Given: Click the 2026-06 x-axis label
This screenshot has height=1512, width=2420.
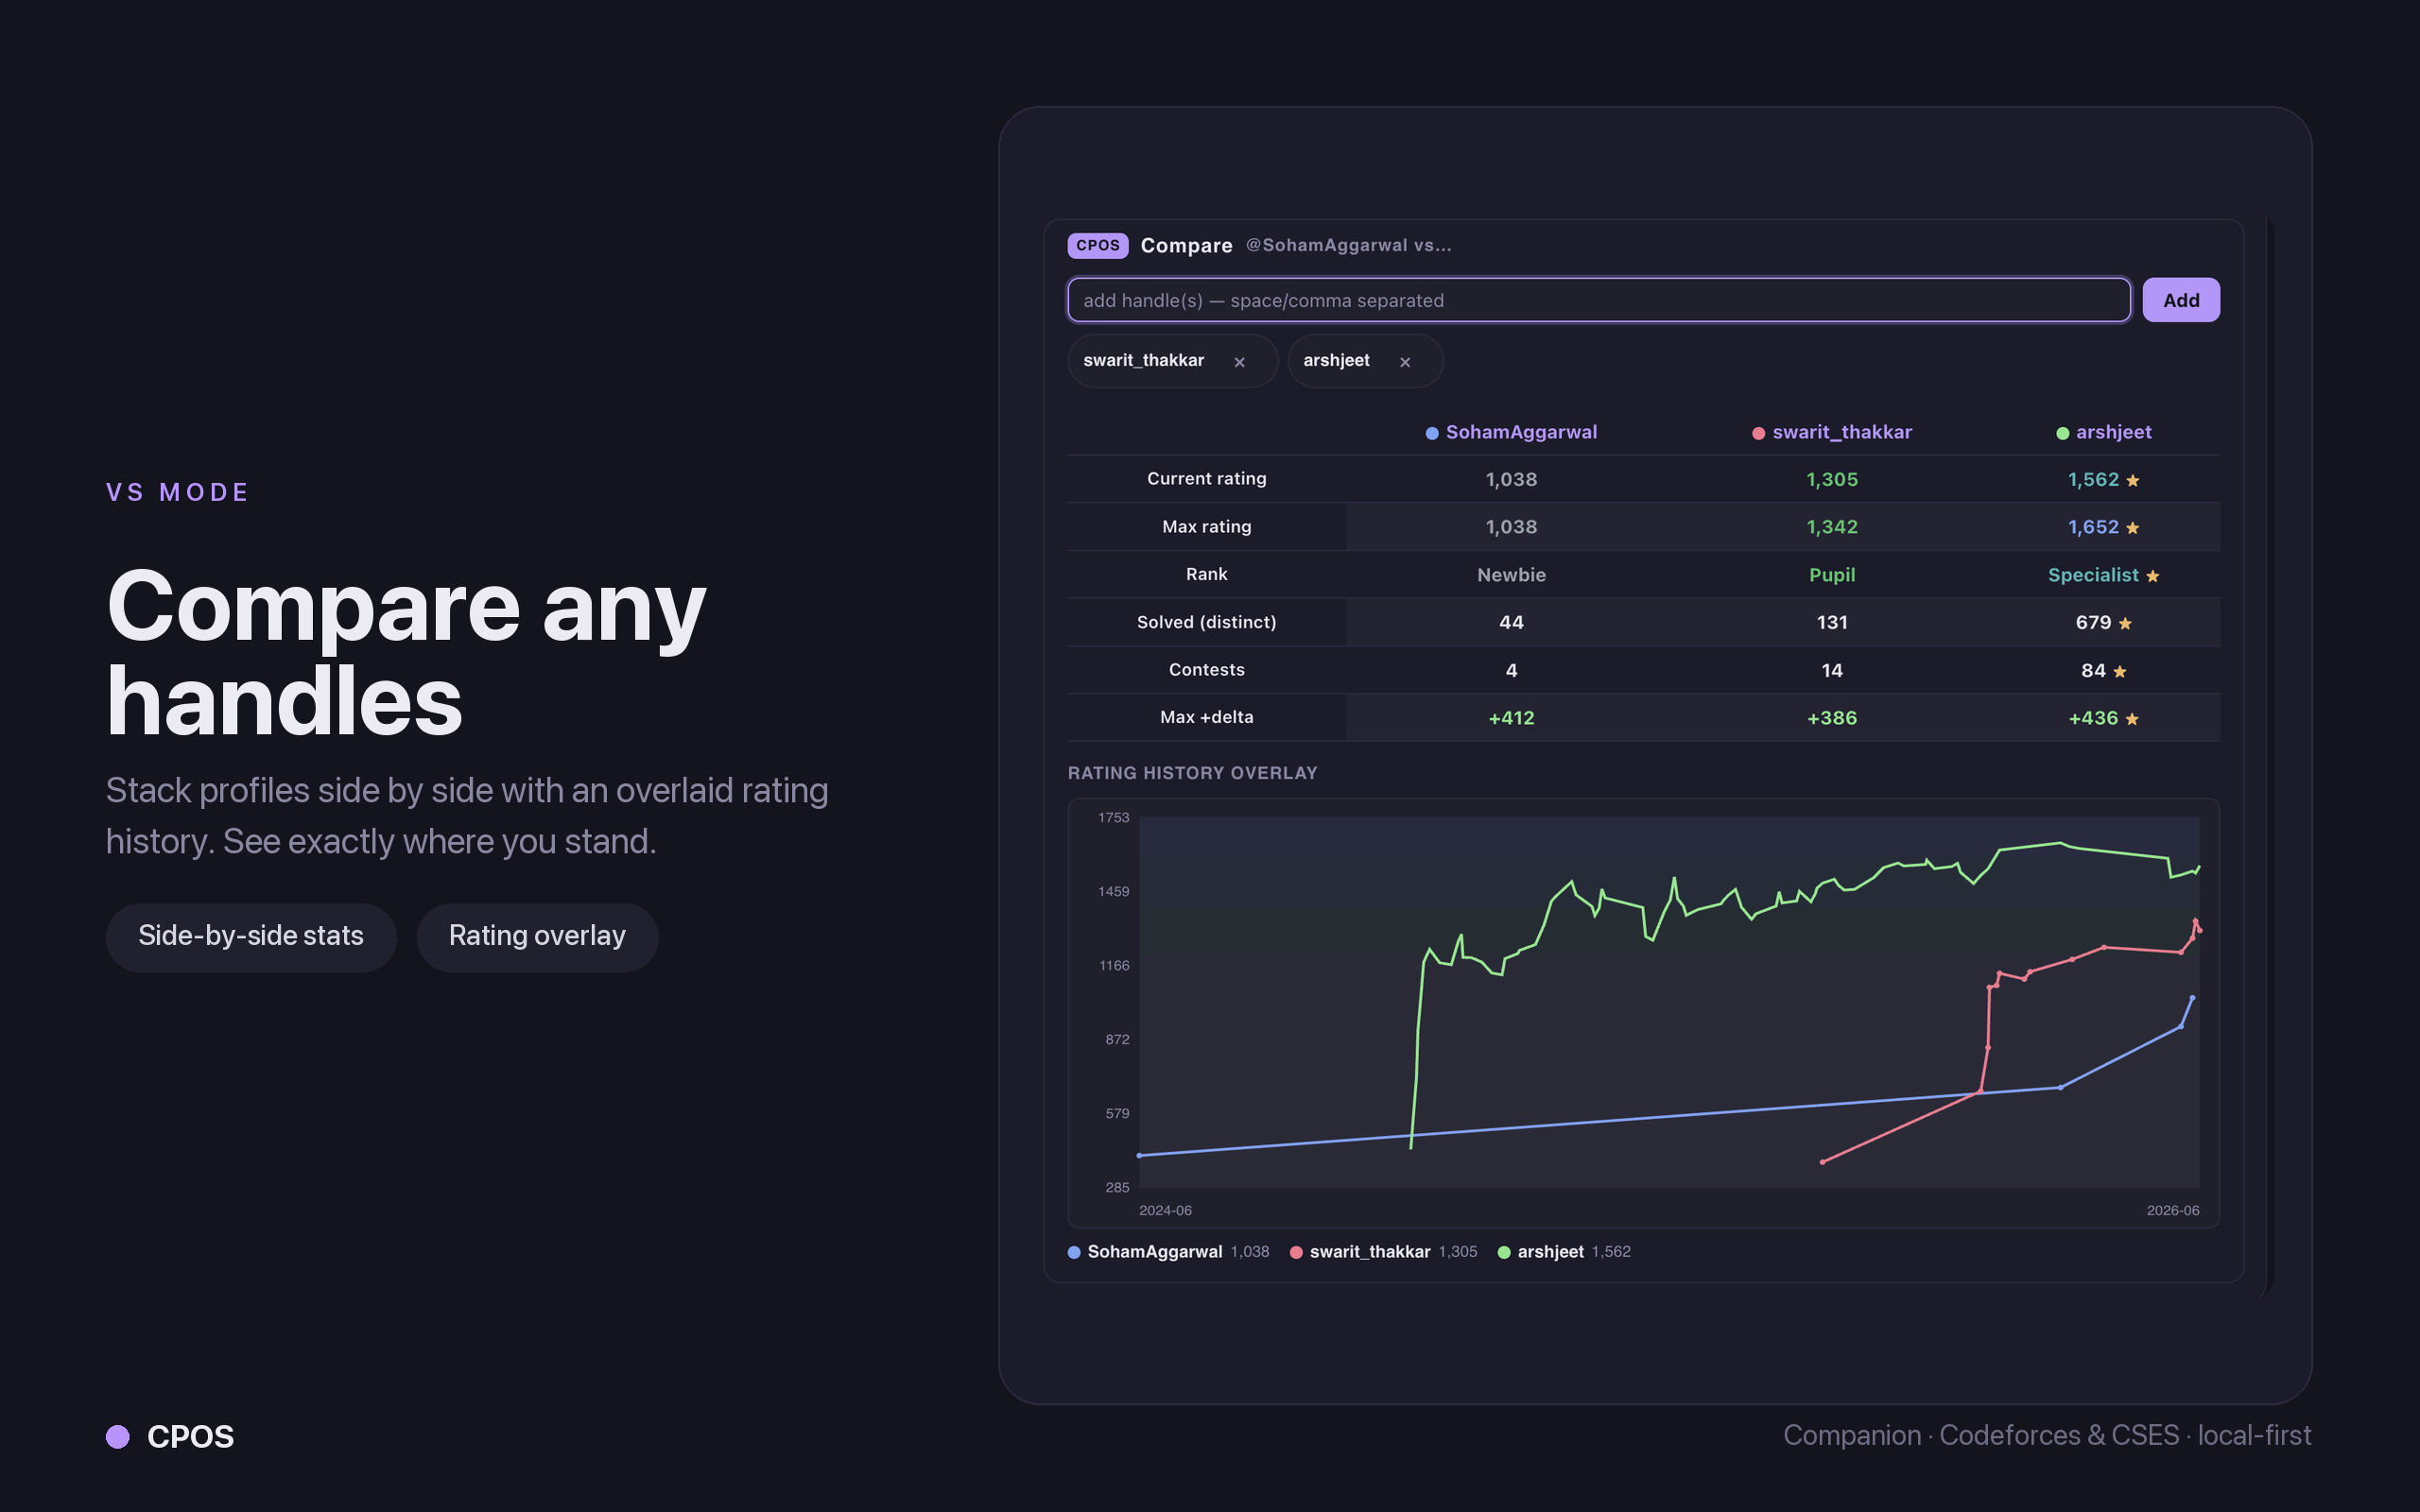Looking at the screenshot, I should [x=2173, y=1211].
